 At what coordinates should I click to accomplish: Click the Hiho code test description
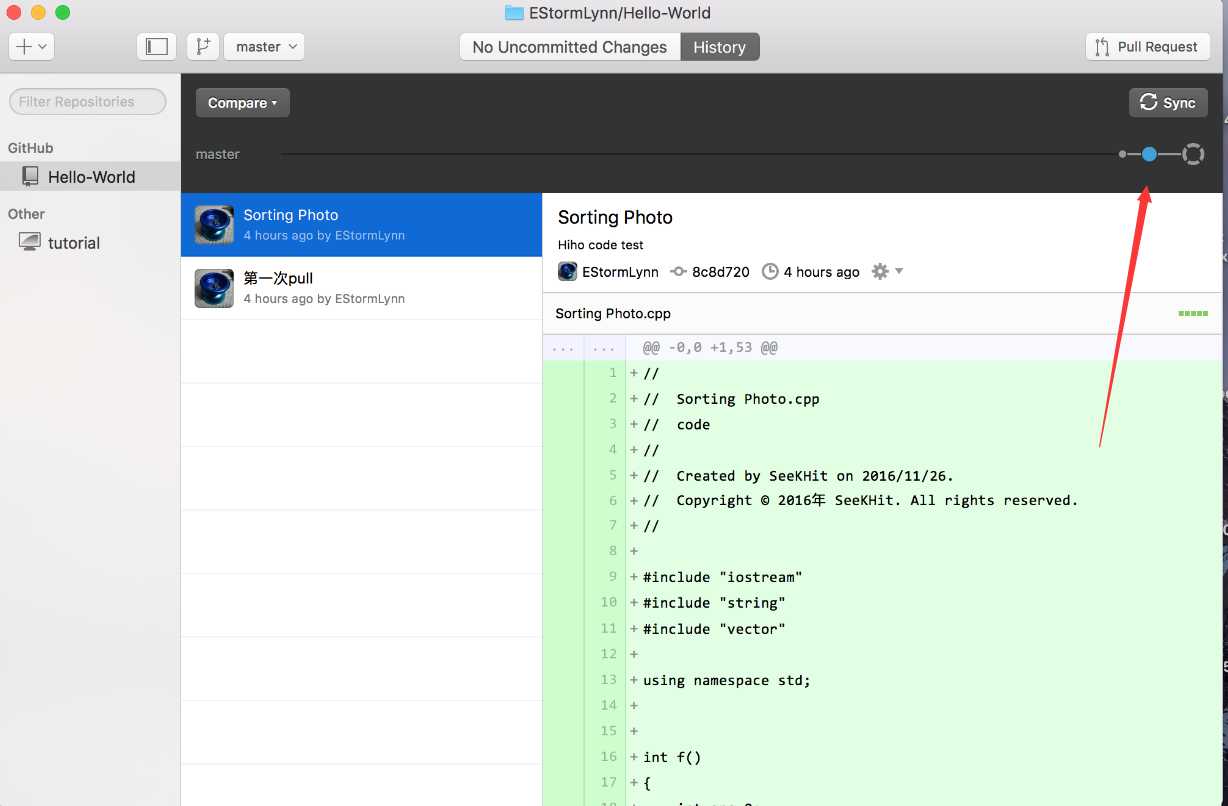pyautogui.click(x=600, y=245)
